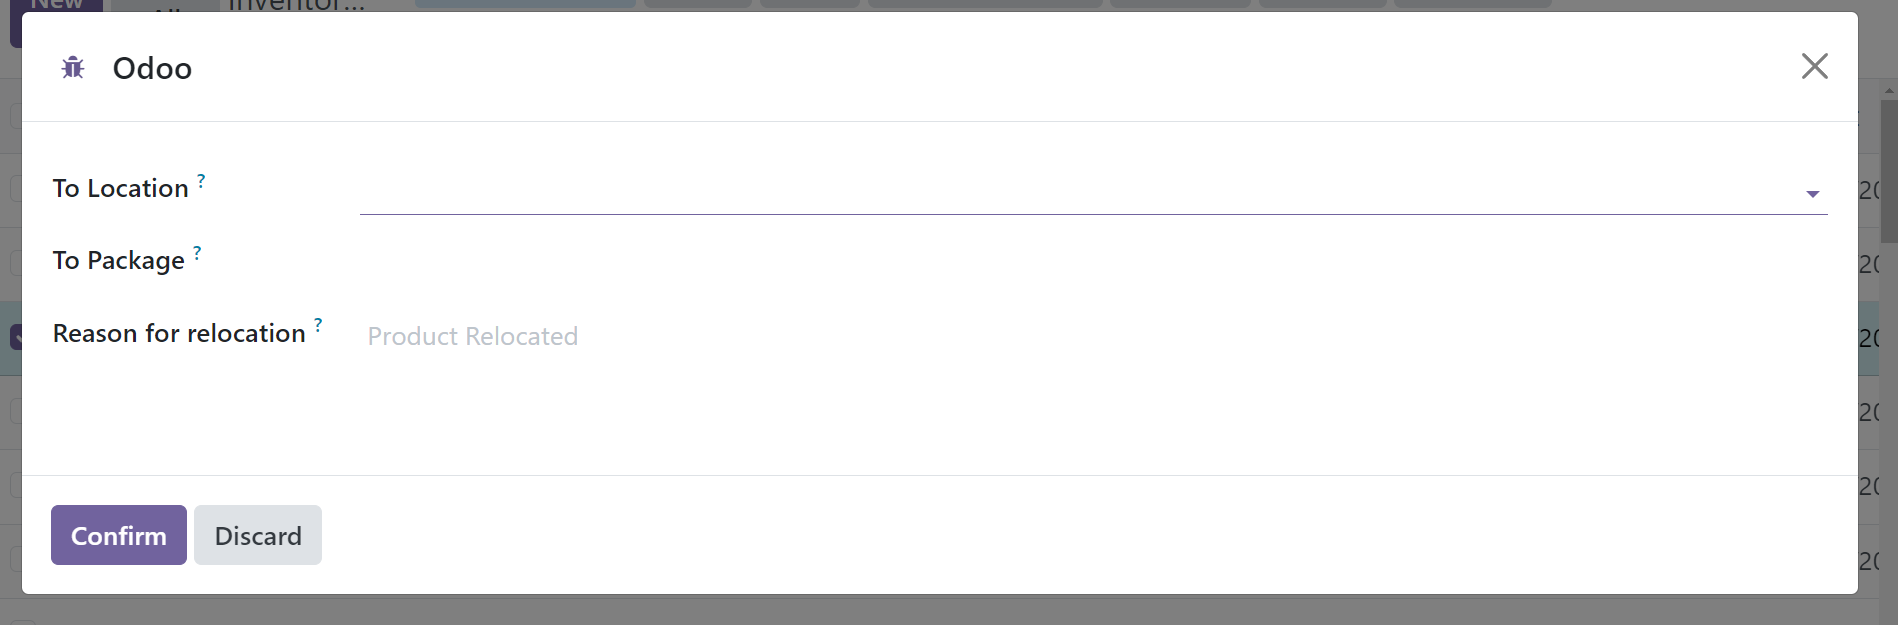This screenshot has width=1898, height=625.
Task: Click the highlighted selected row at right edge
Action: [1868, 338]
